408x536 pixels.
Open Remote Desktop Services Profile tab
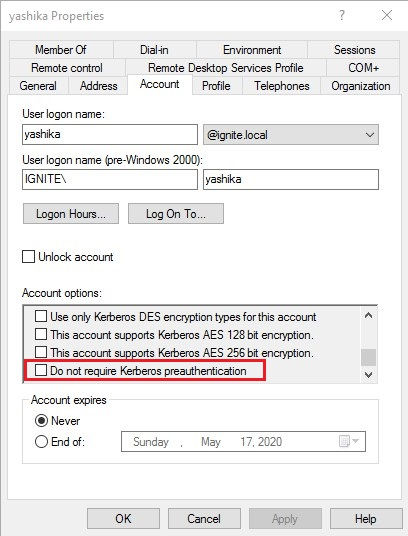[226, 68]
